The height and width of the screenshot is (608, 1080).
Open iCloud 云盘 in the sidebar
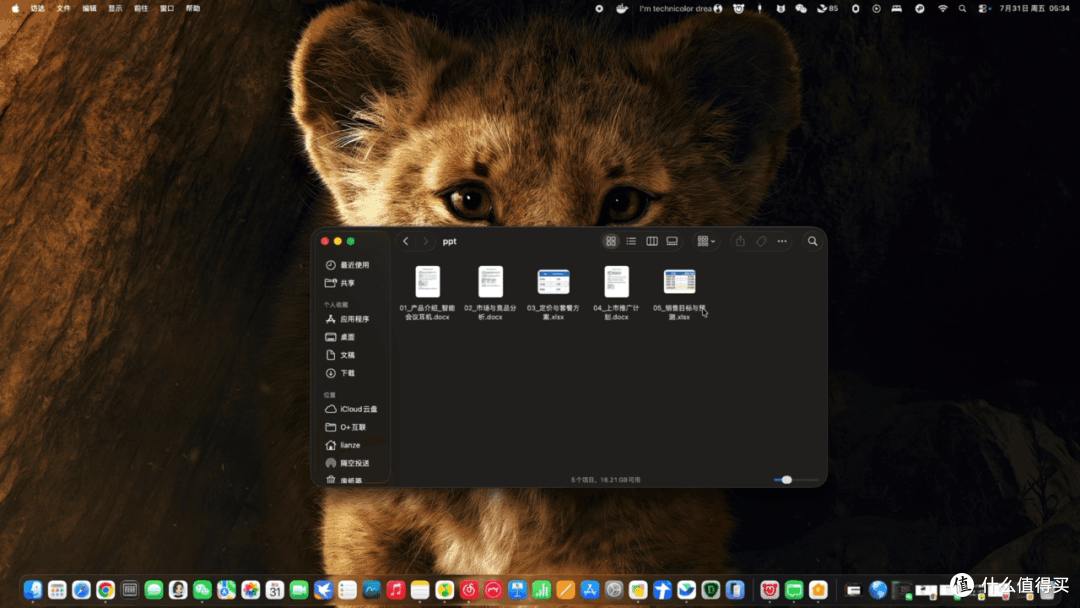[351, 409]
